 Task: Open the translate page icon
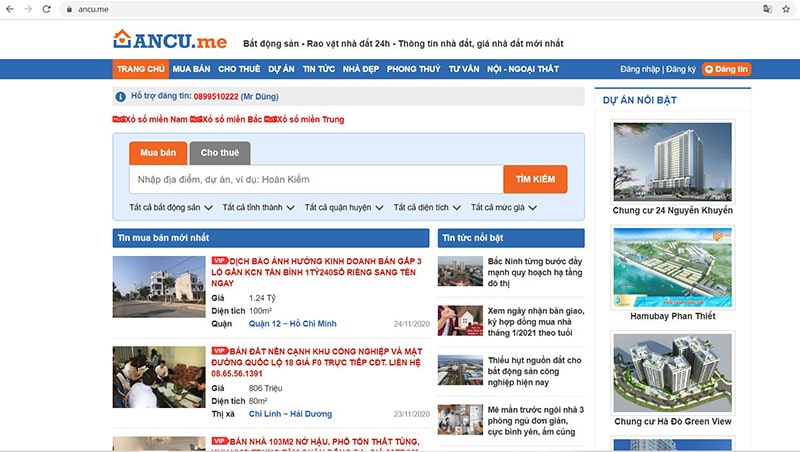tap(767, 9)
